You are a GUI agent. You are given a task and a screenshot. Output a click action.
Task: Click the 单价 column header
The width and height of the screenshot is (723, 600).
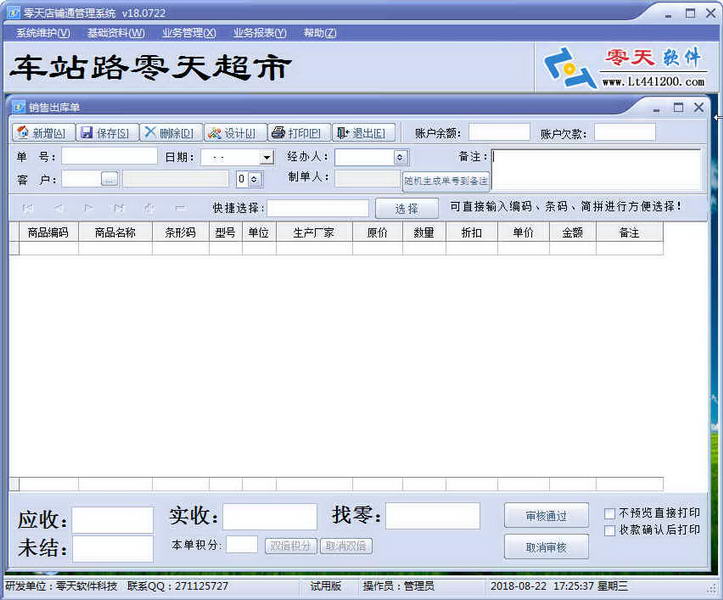(523, 232)
